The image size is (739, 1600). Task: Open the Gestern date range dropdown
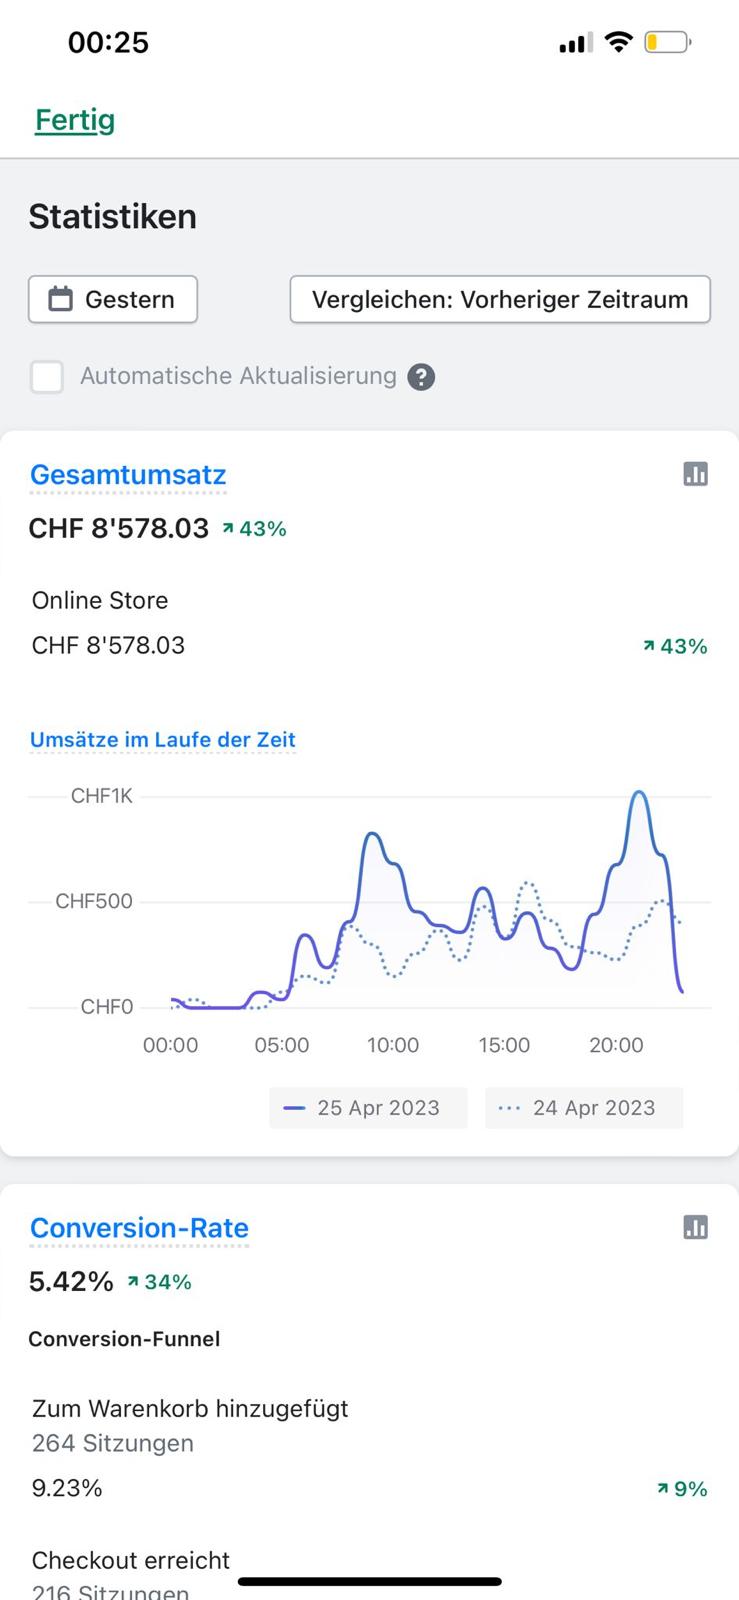(x=113, y=299)
